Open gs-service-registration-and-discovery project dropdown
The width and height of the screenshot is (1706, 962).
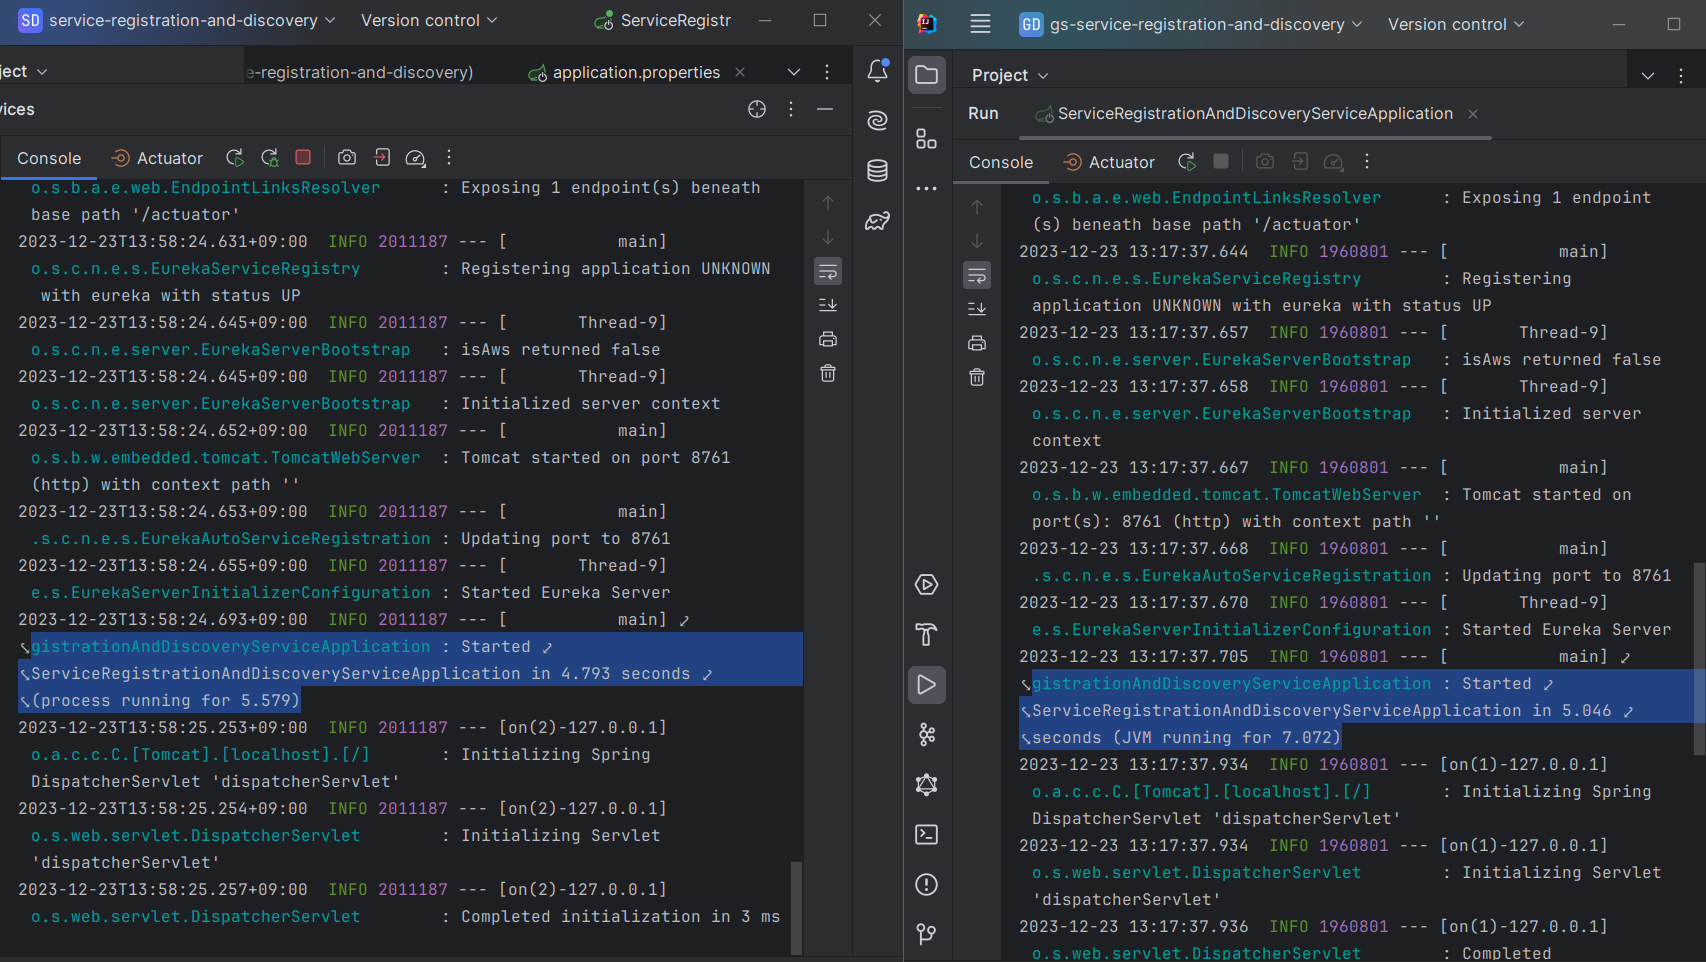[x=1191, y=24]
